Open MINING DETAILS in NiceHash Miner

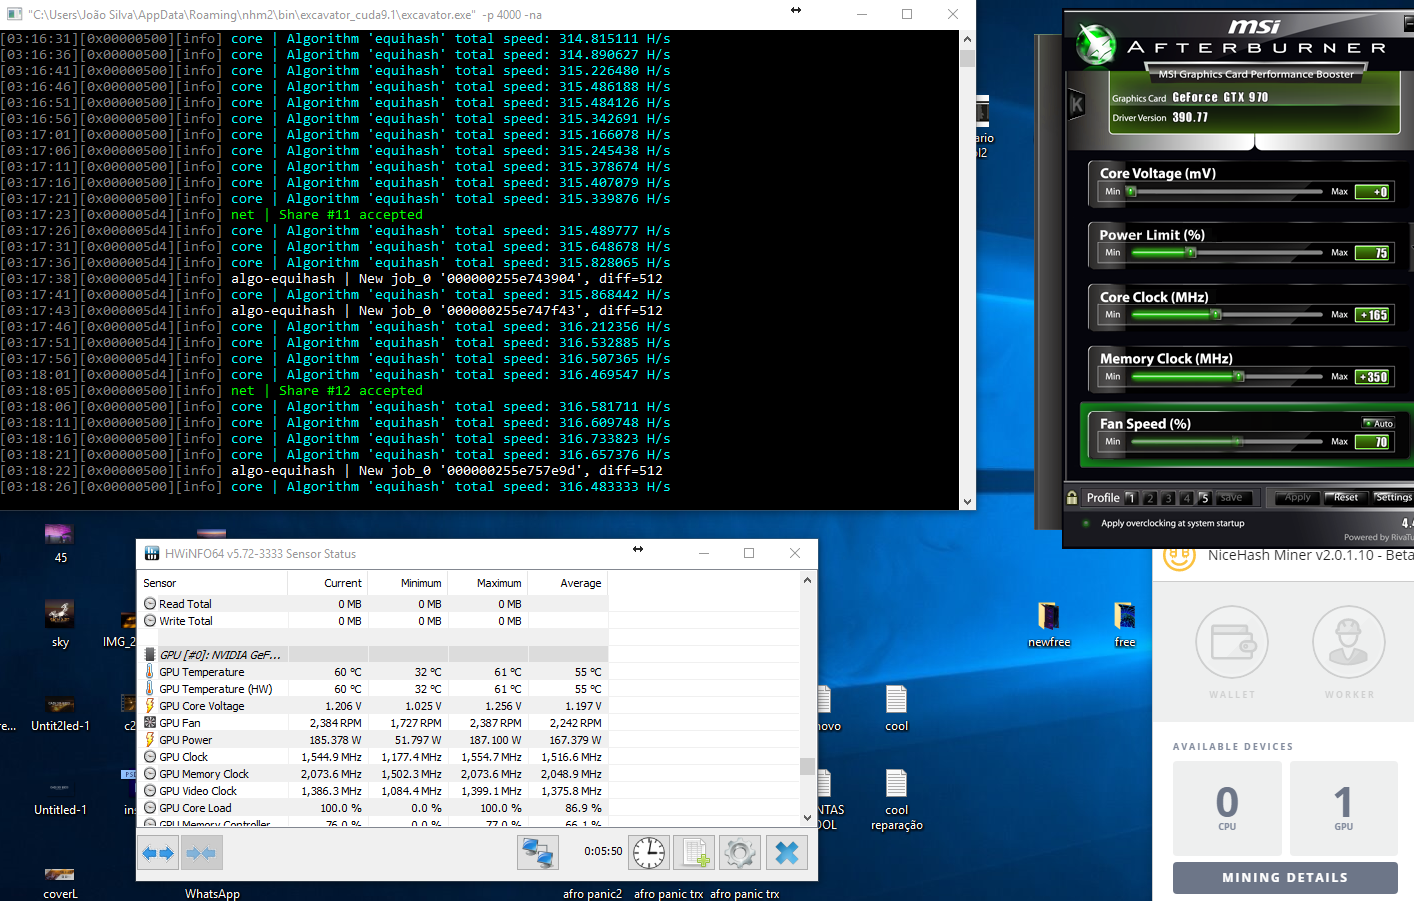pyautogui.click(x=1285, y=877)
